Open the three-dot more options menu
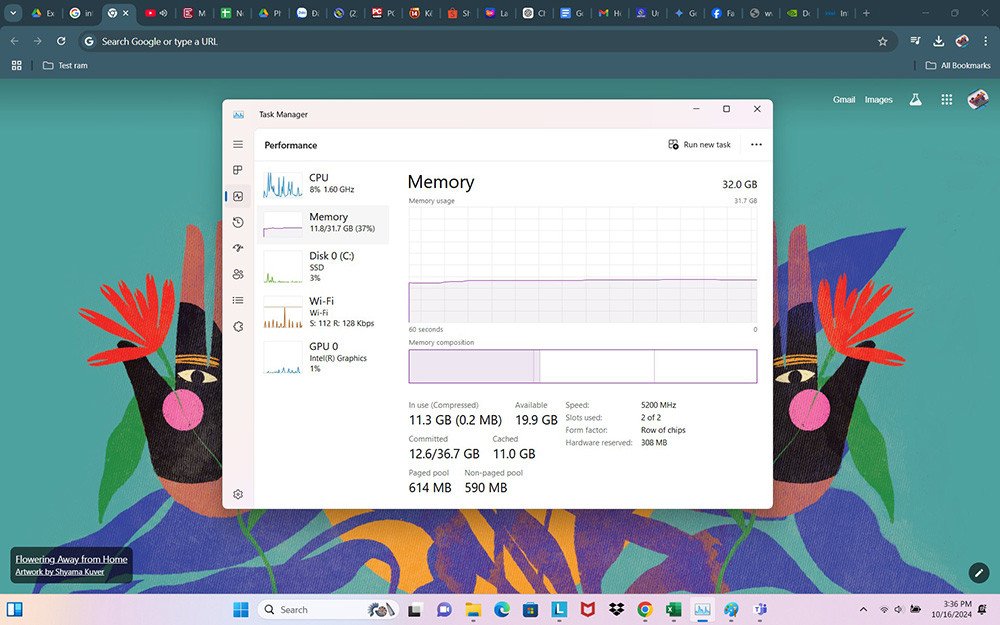Image resolution: width=1000 pixels, height=625 pixels. [x=756, y=145]
